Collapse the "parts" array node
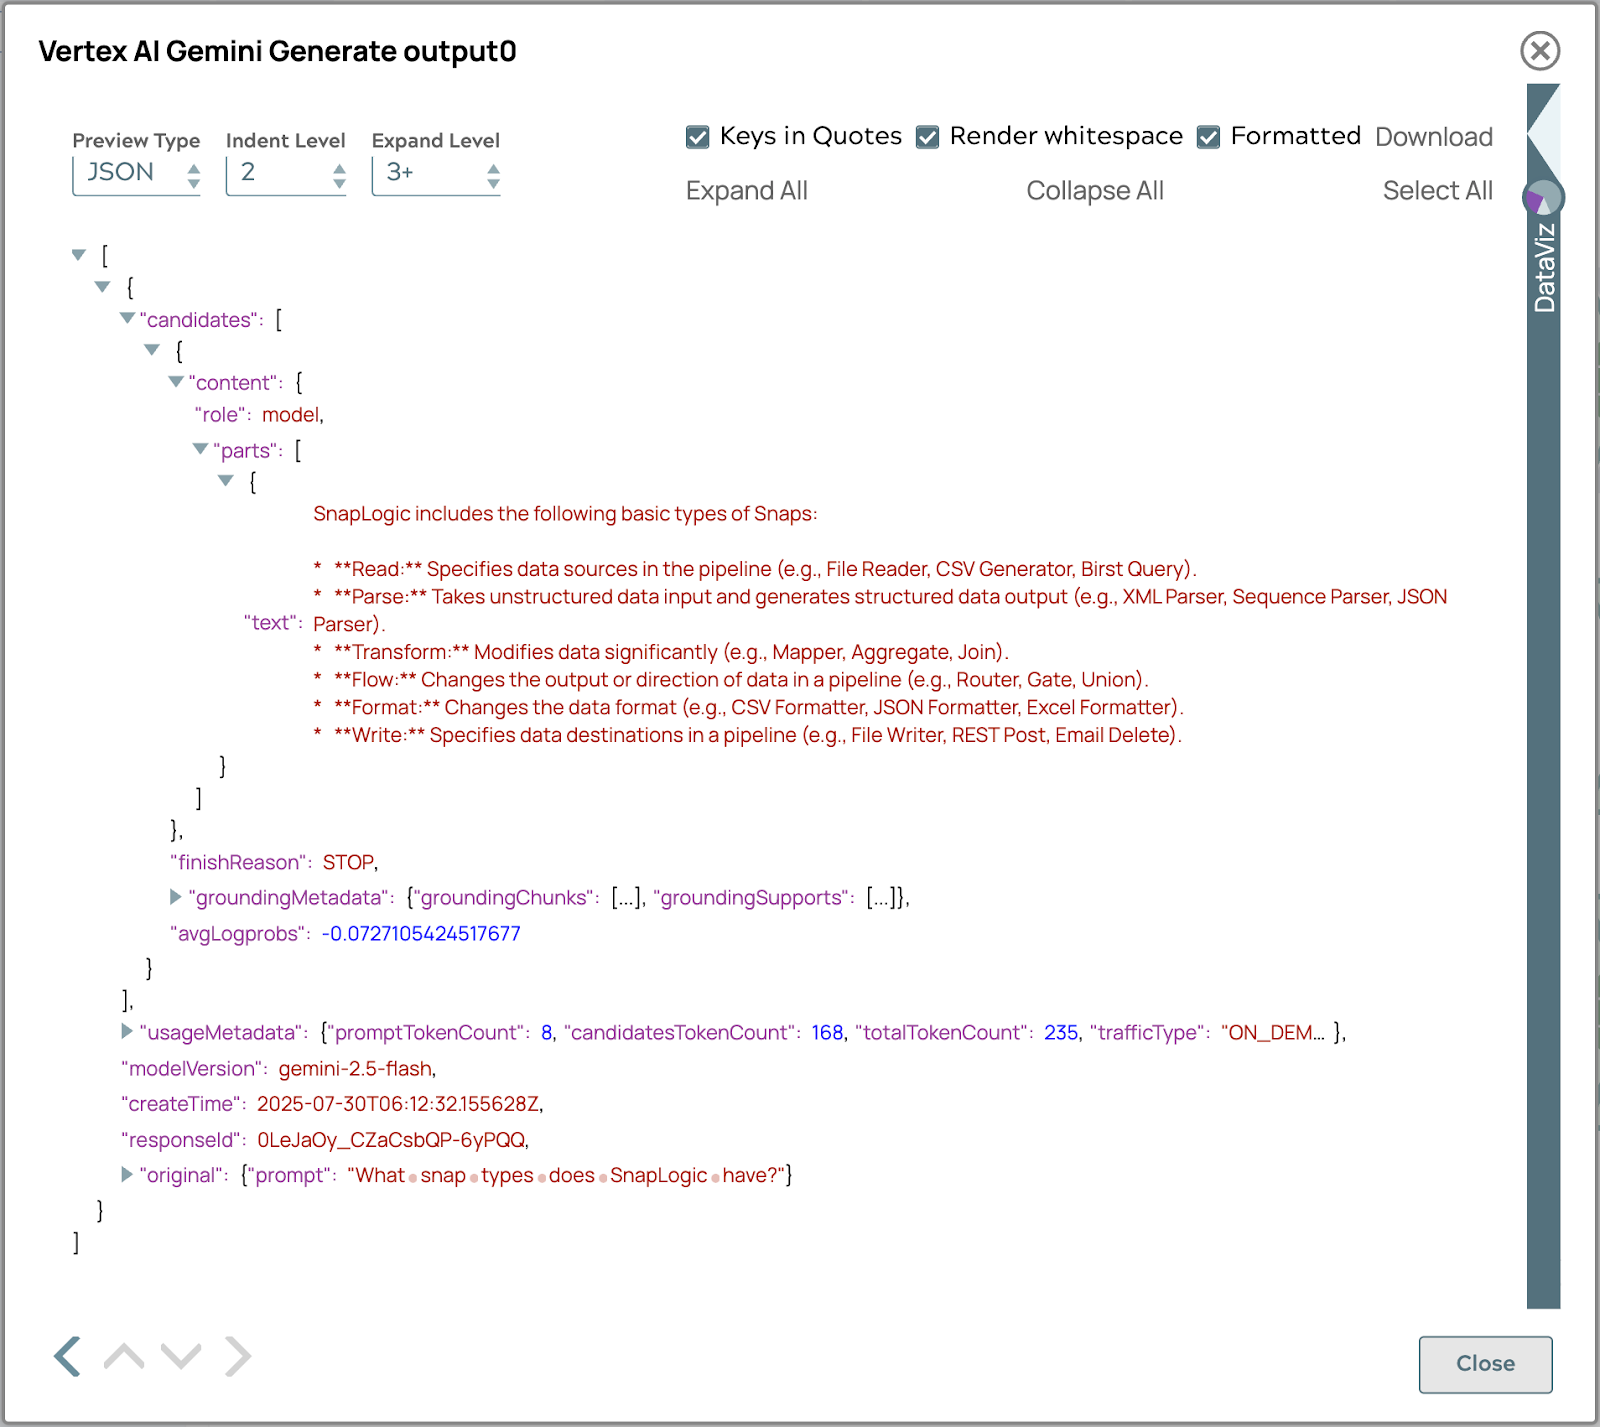The height and width of the screenshot is (1427, 1600). click(201, 450)
